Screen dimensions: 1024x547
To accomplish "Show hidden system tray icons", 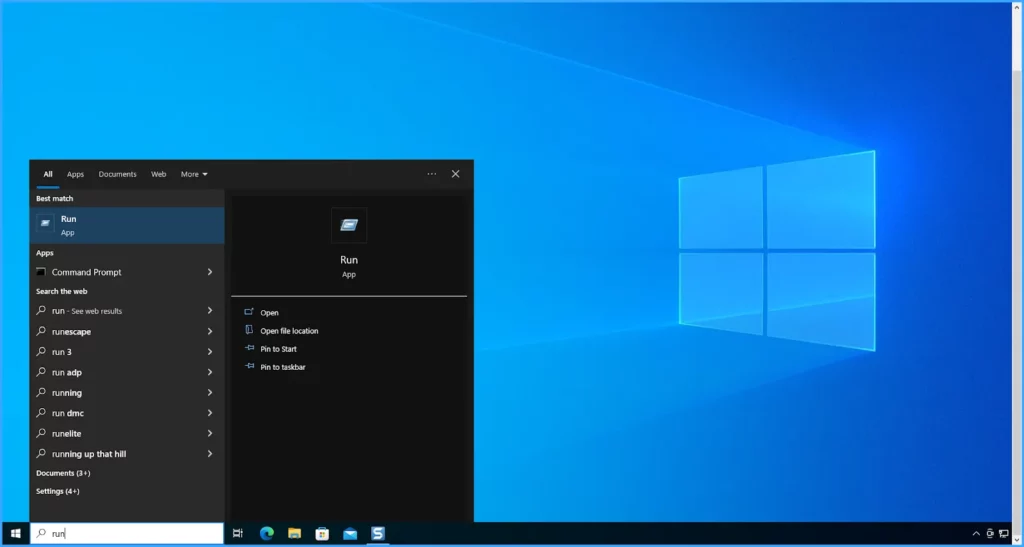I will pos(975,534).
